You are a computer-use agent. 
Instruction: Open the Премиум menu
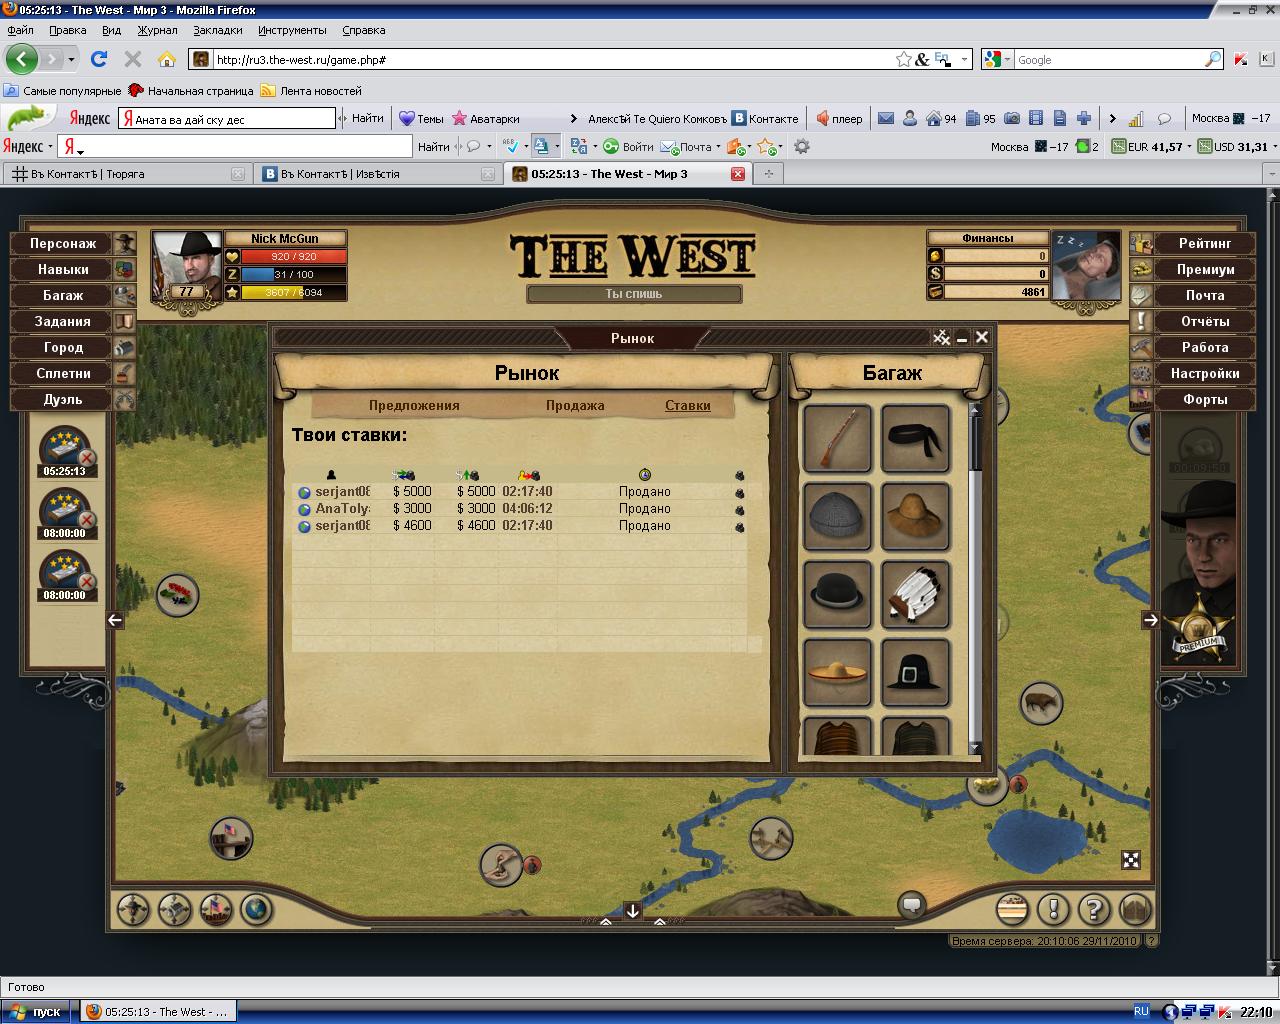[x=1205, y=269]
